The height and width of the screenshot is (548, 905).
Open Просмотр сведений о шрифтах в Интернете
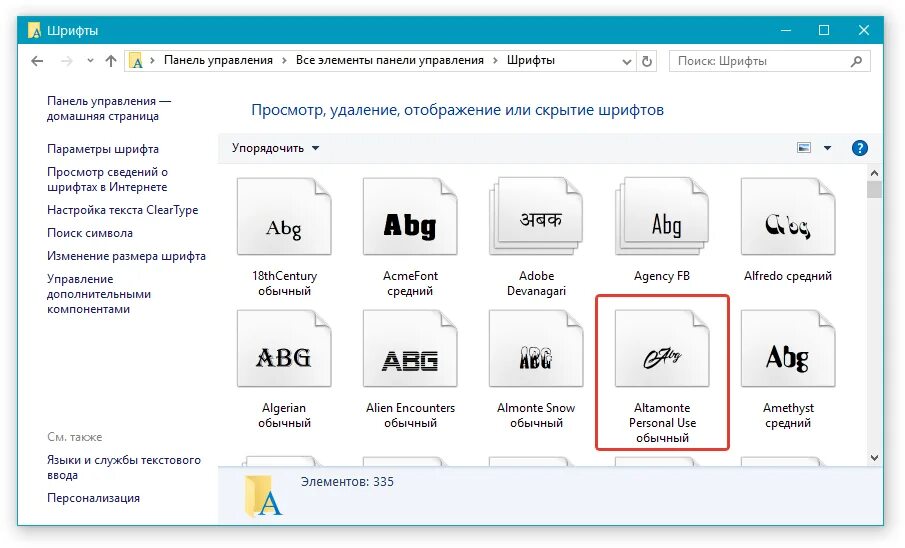point(107,179)
